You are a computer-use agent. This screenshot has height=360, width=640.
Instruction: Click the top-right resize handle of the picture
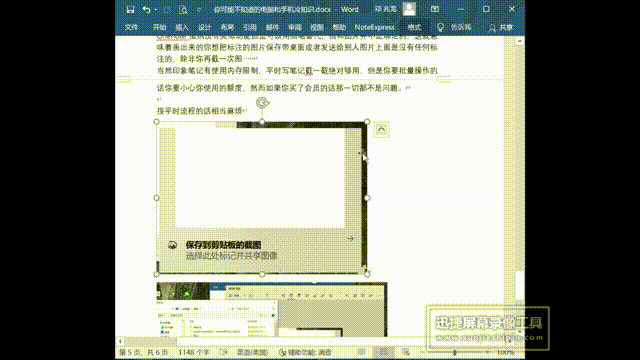click(367, 122)
